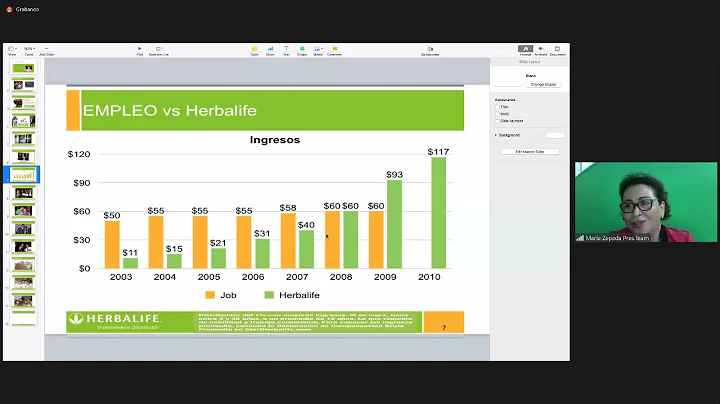Select slide 3 thumbnail in navigator
Viewport: 720px width, 404px height.
click(23, 103)
